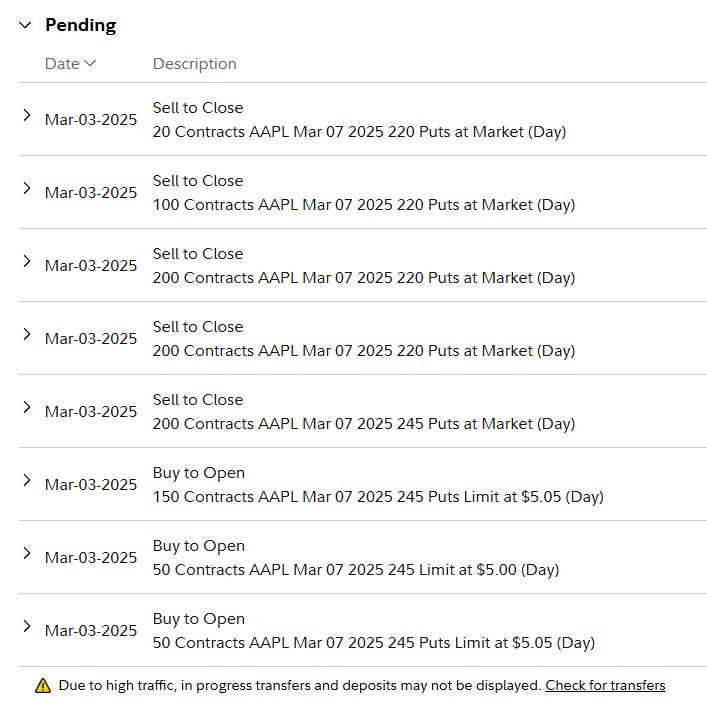Viewport: 707px width, 701px height.
Task: Sort by the Date column header
Action: point(70,64)
